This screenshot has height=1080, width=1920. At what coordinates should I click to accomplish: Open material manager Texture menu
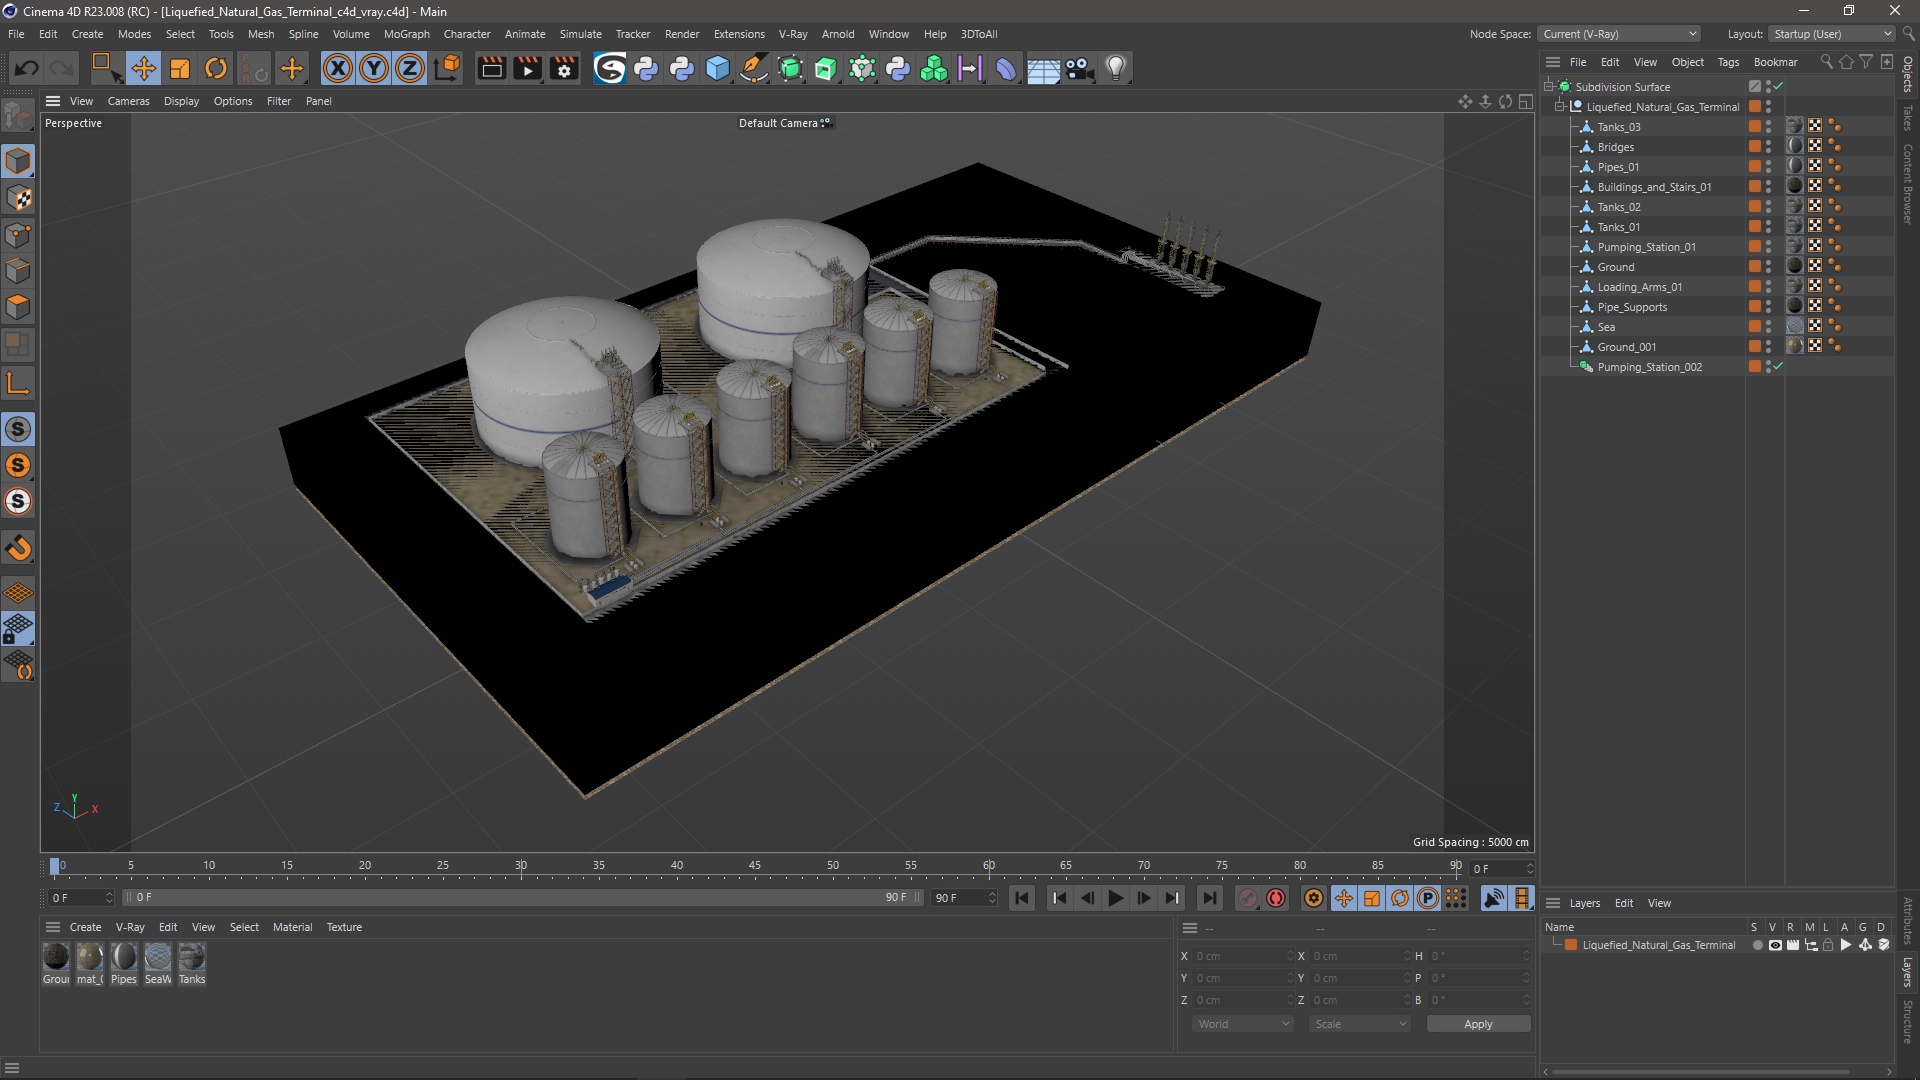point(344,927)
